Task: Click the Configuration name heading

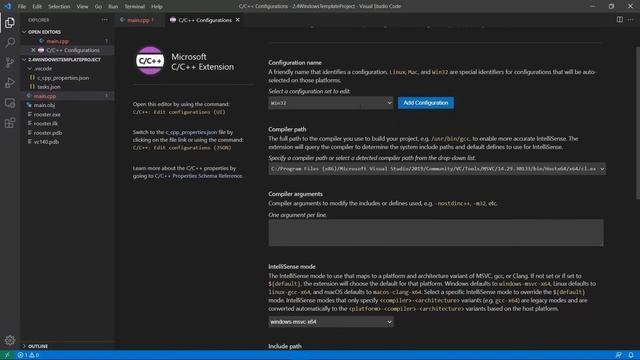Action: pyautogui.click(x=295, y=62)
